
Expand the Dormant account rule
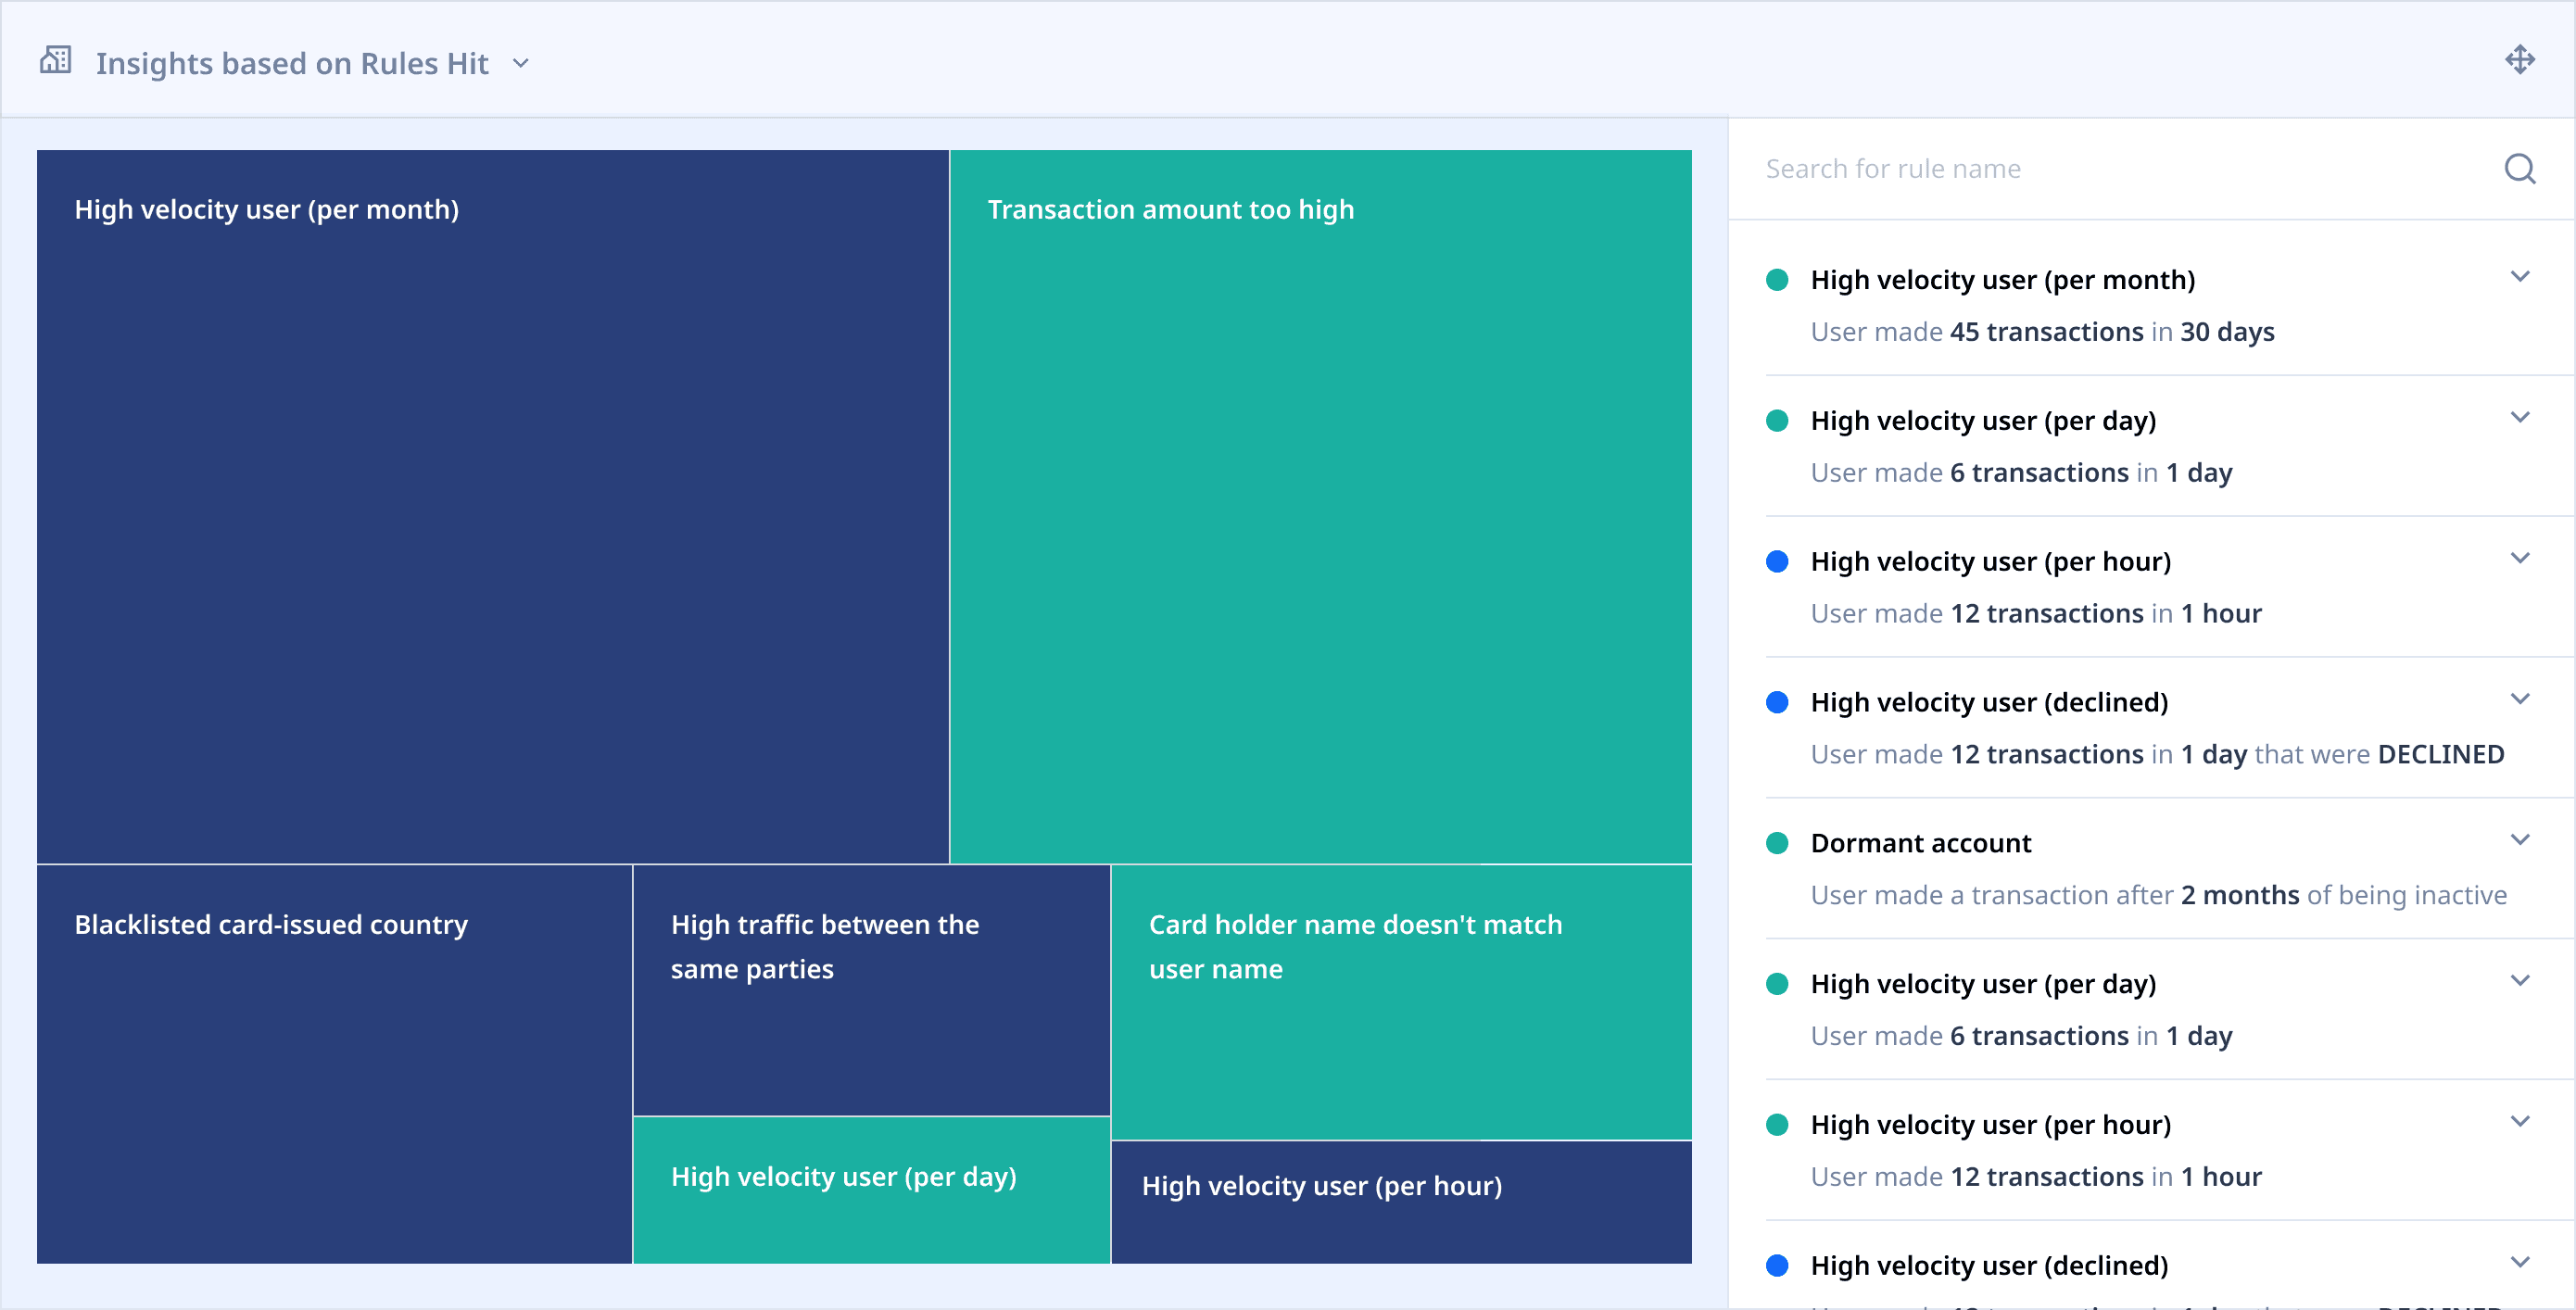(2519, 840)
